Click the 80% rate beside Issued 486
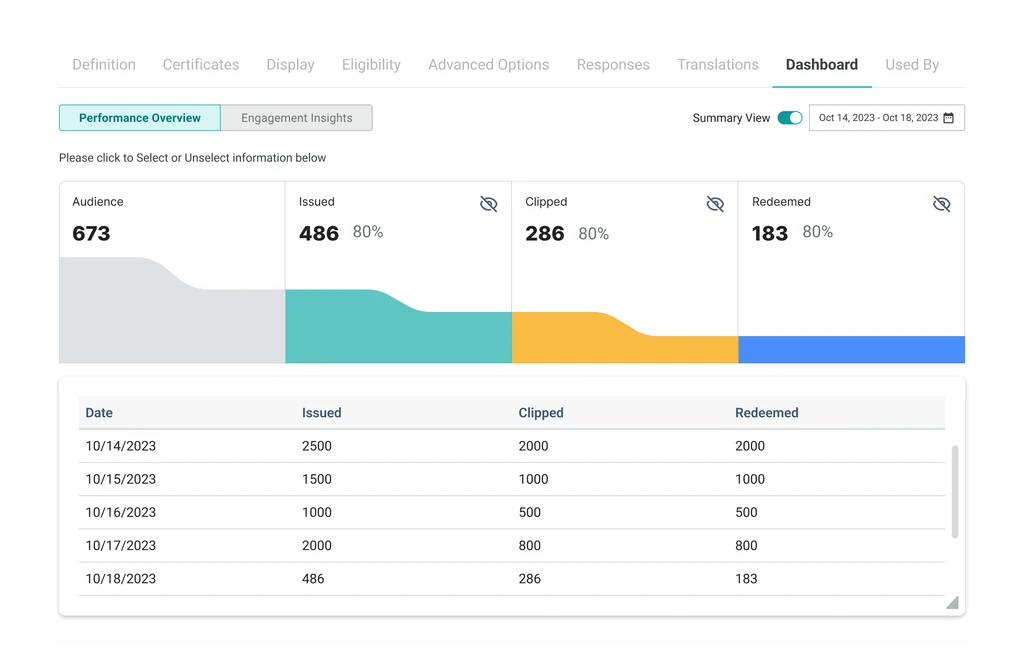 [368, 232]
